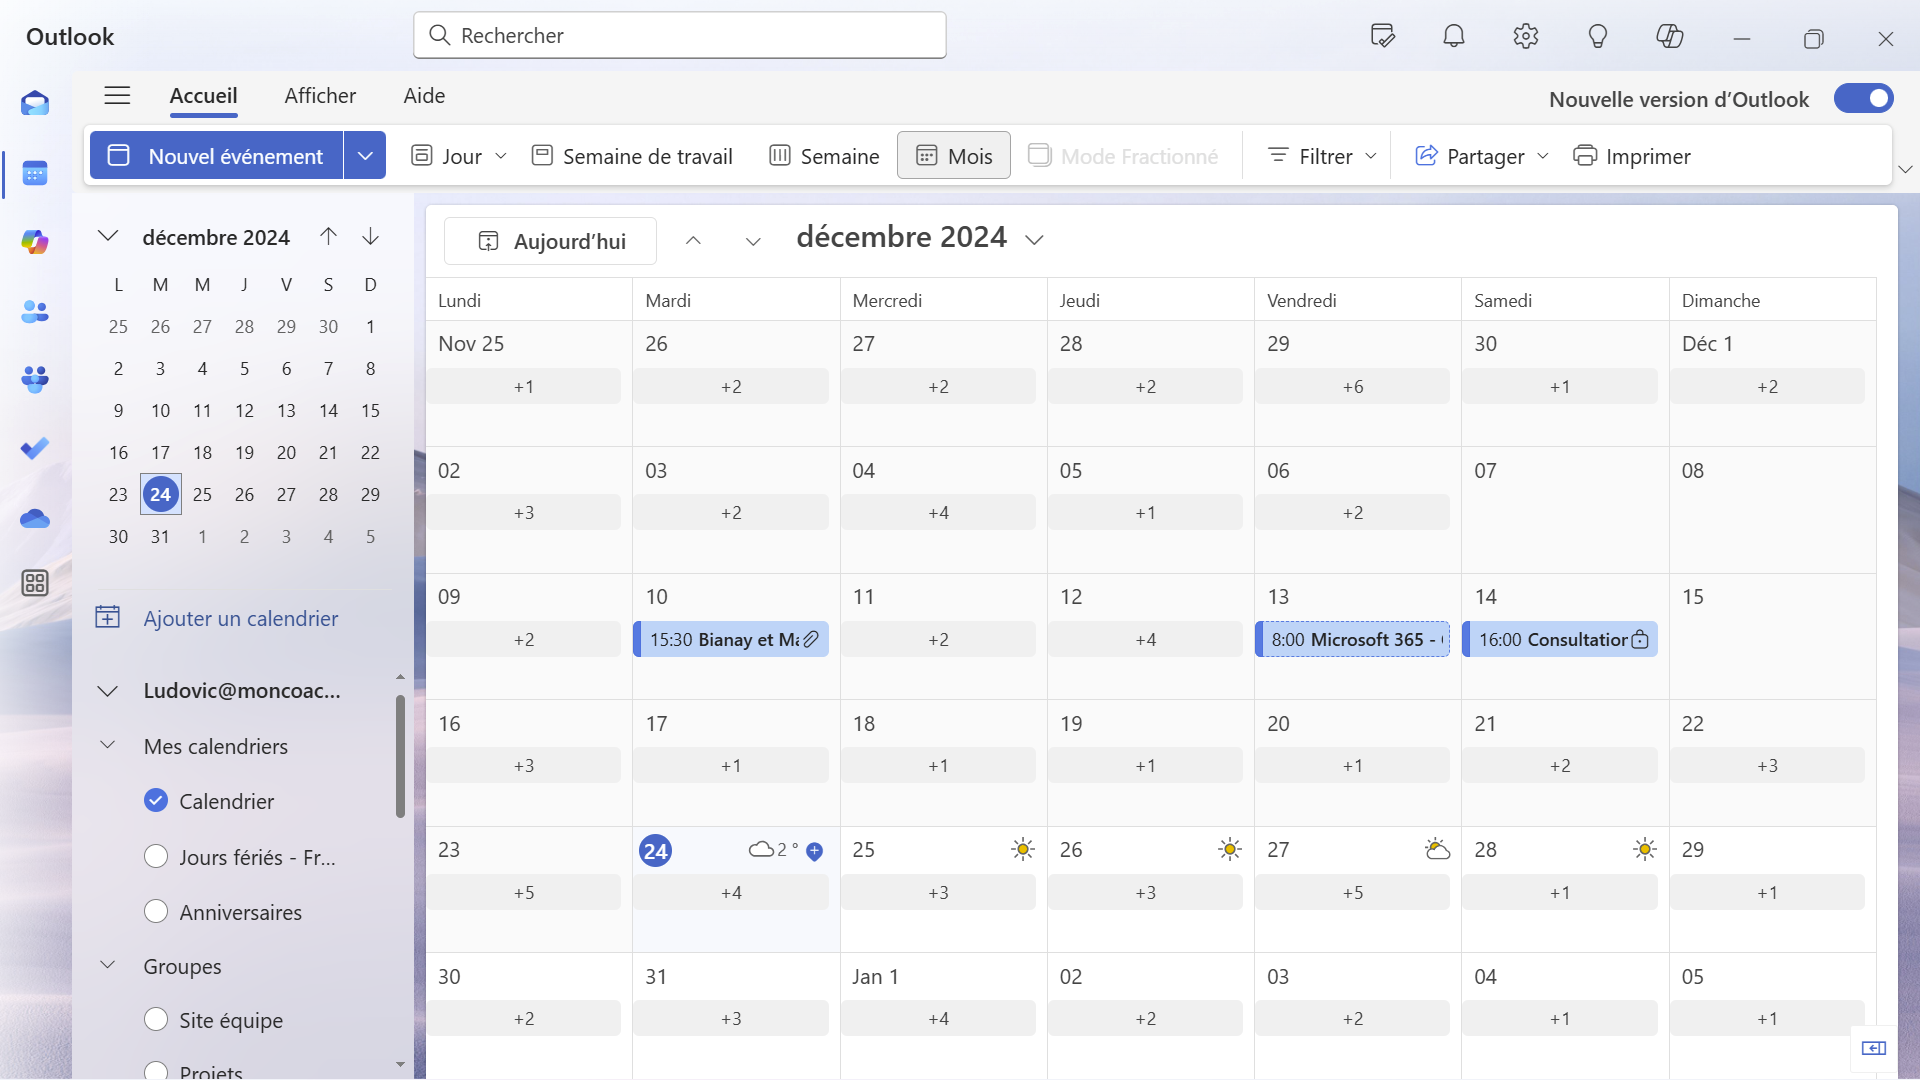Open the OneDrive cloud icon in sidebar
Image resolution: width=1920 pixels, height=1080 pixels.
(x=35, y=518)
